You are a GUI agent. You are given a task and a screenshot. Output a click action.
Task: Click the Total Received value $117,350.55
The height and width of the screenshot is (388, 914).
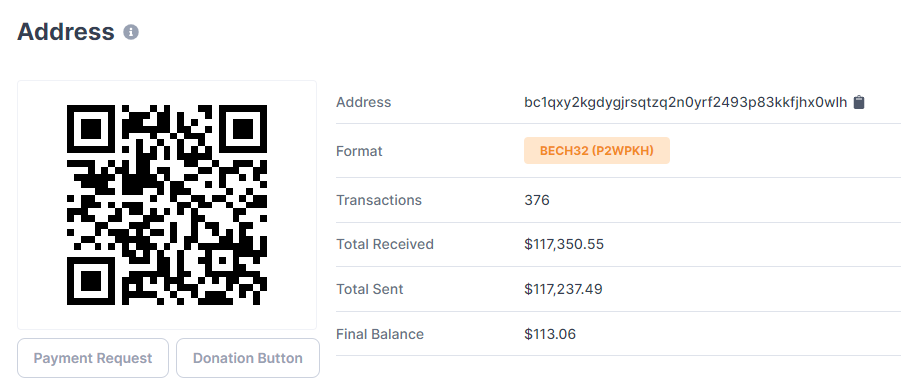(x=564, y=244)
